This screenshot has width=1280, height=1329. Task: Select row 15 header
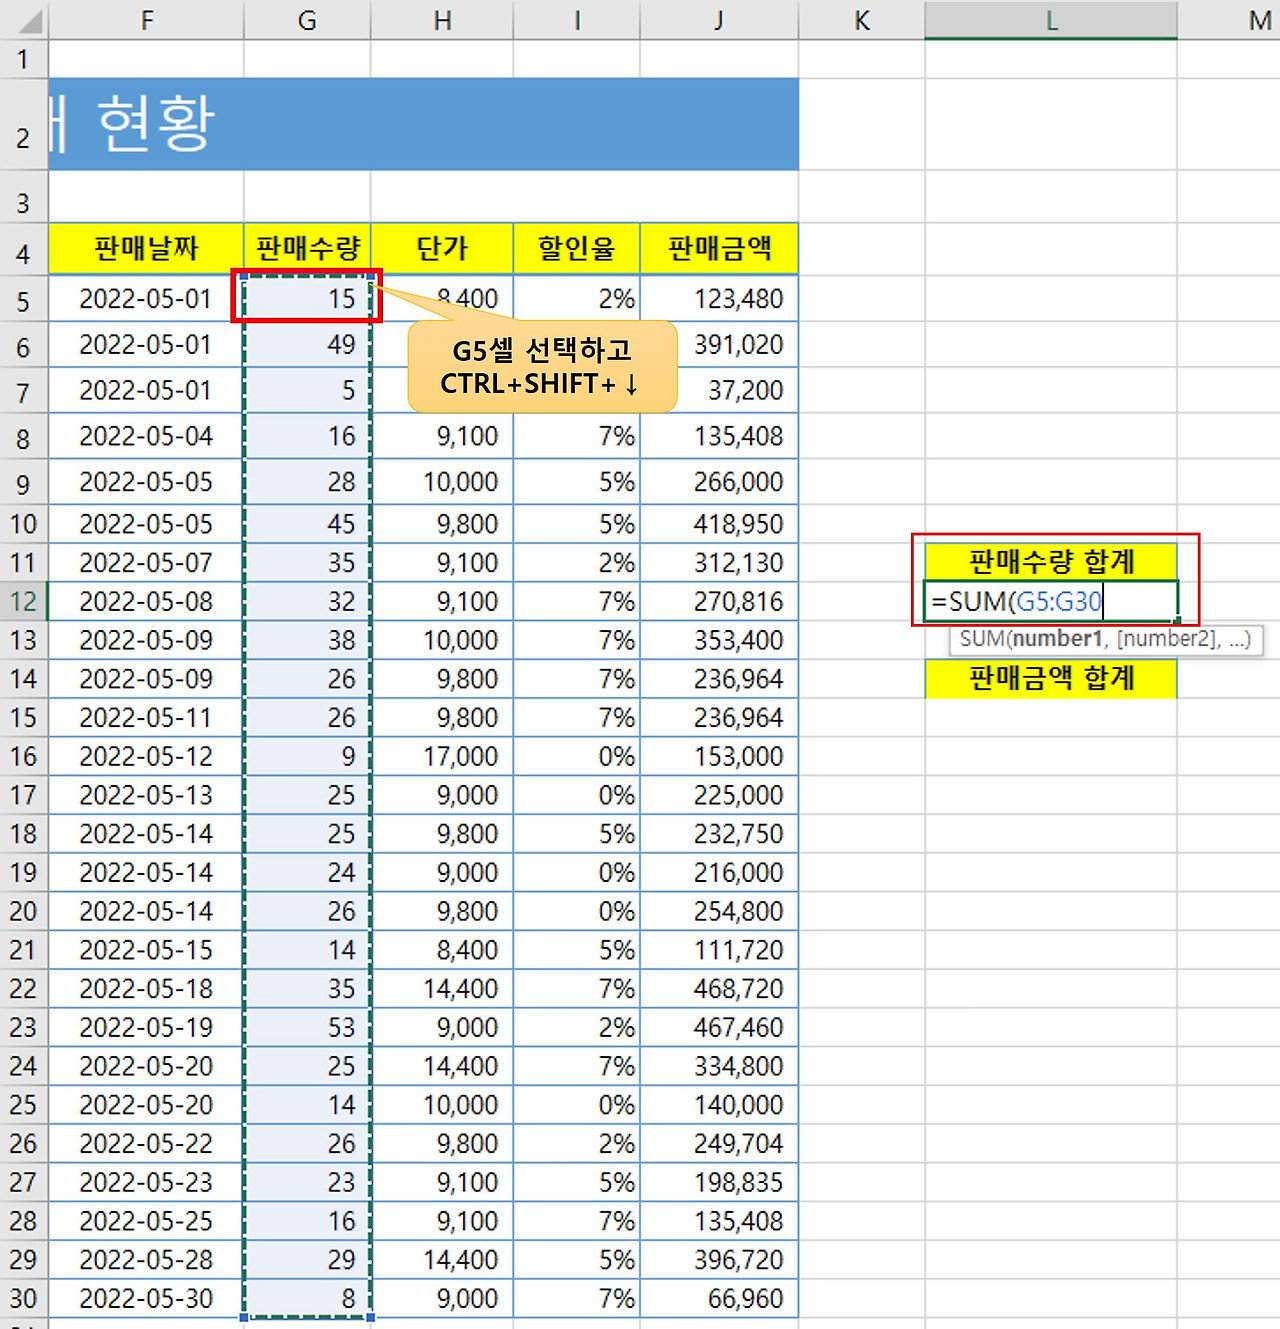pyautogui.click(x=23, y=717)
